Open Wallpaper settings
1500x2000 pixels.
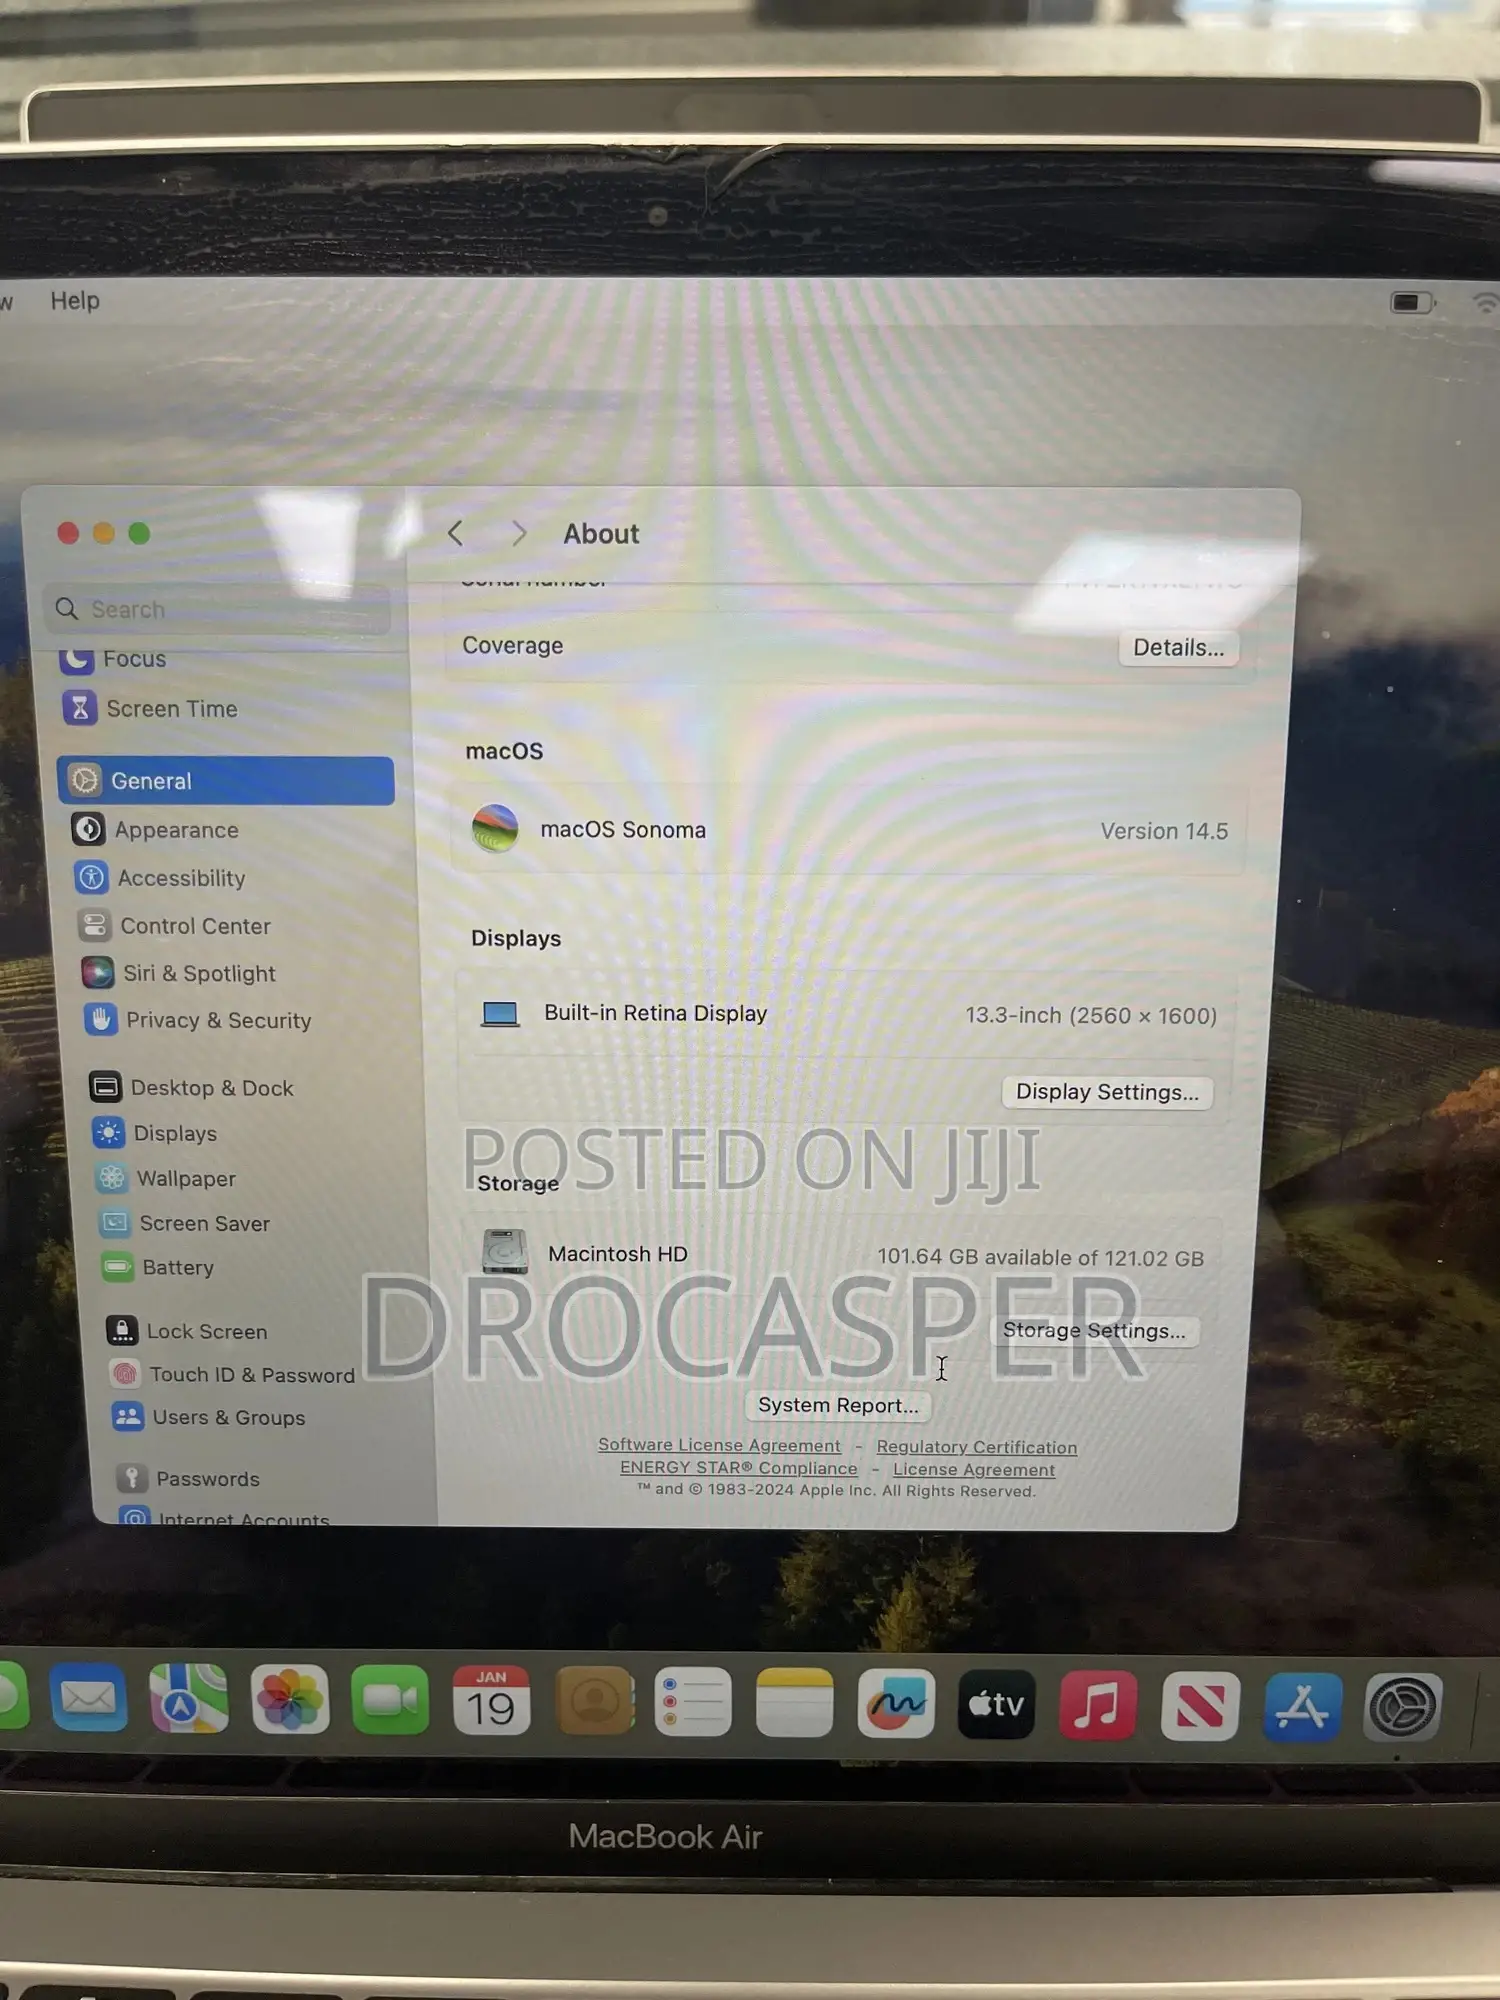165,1178
